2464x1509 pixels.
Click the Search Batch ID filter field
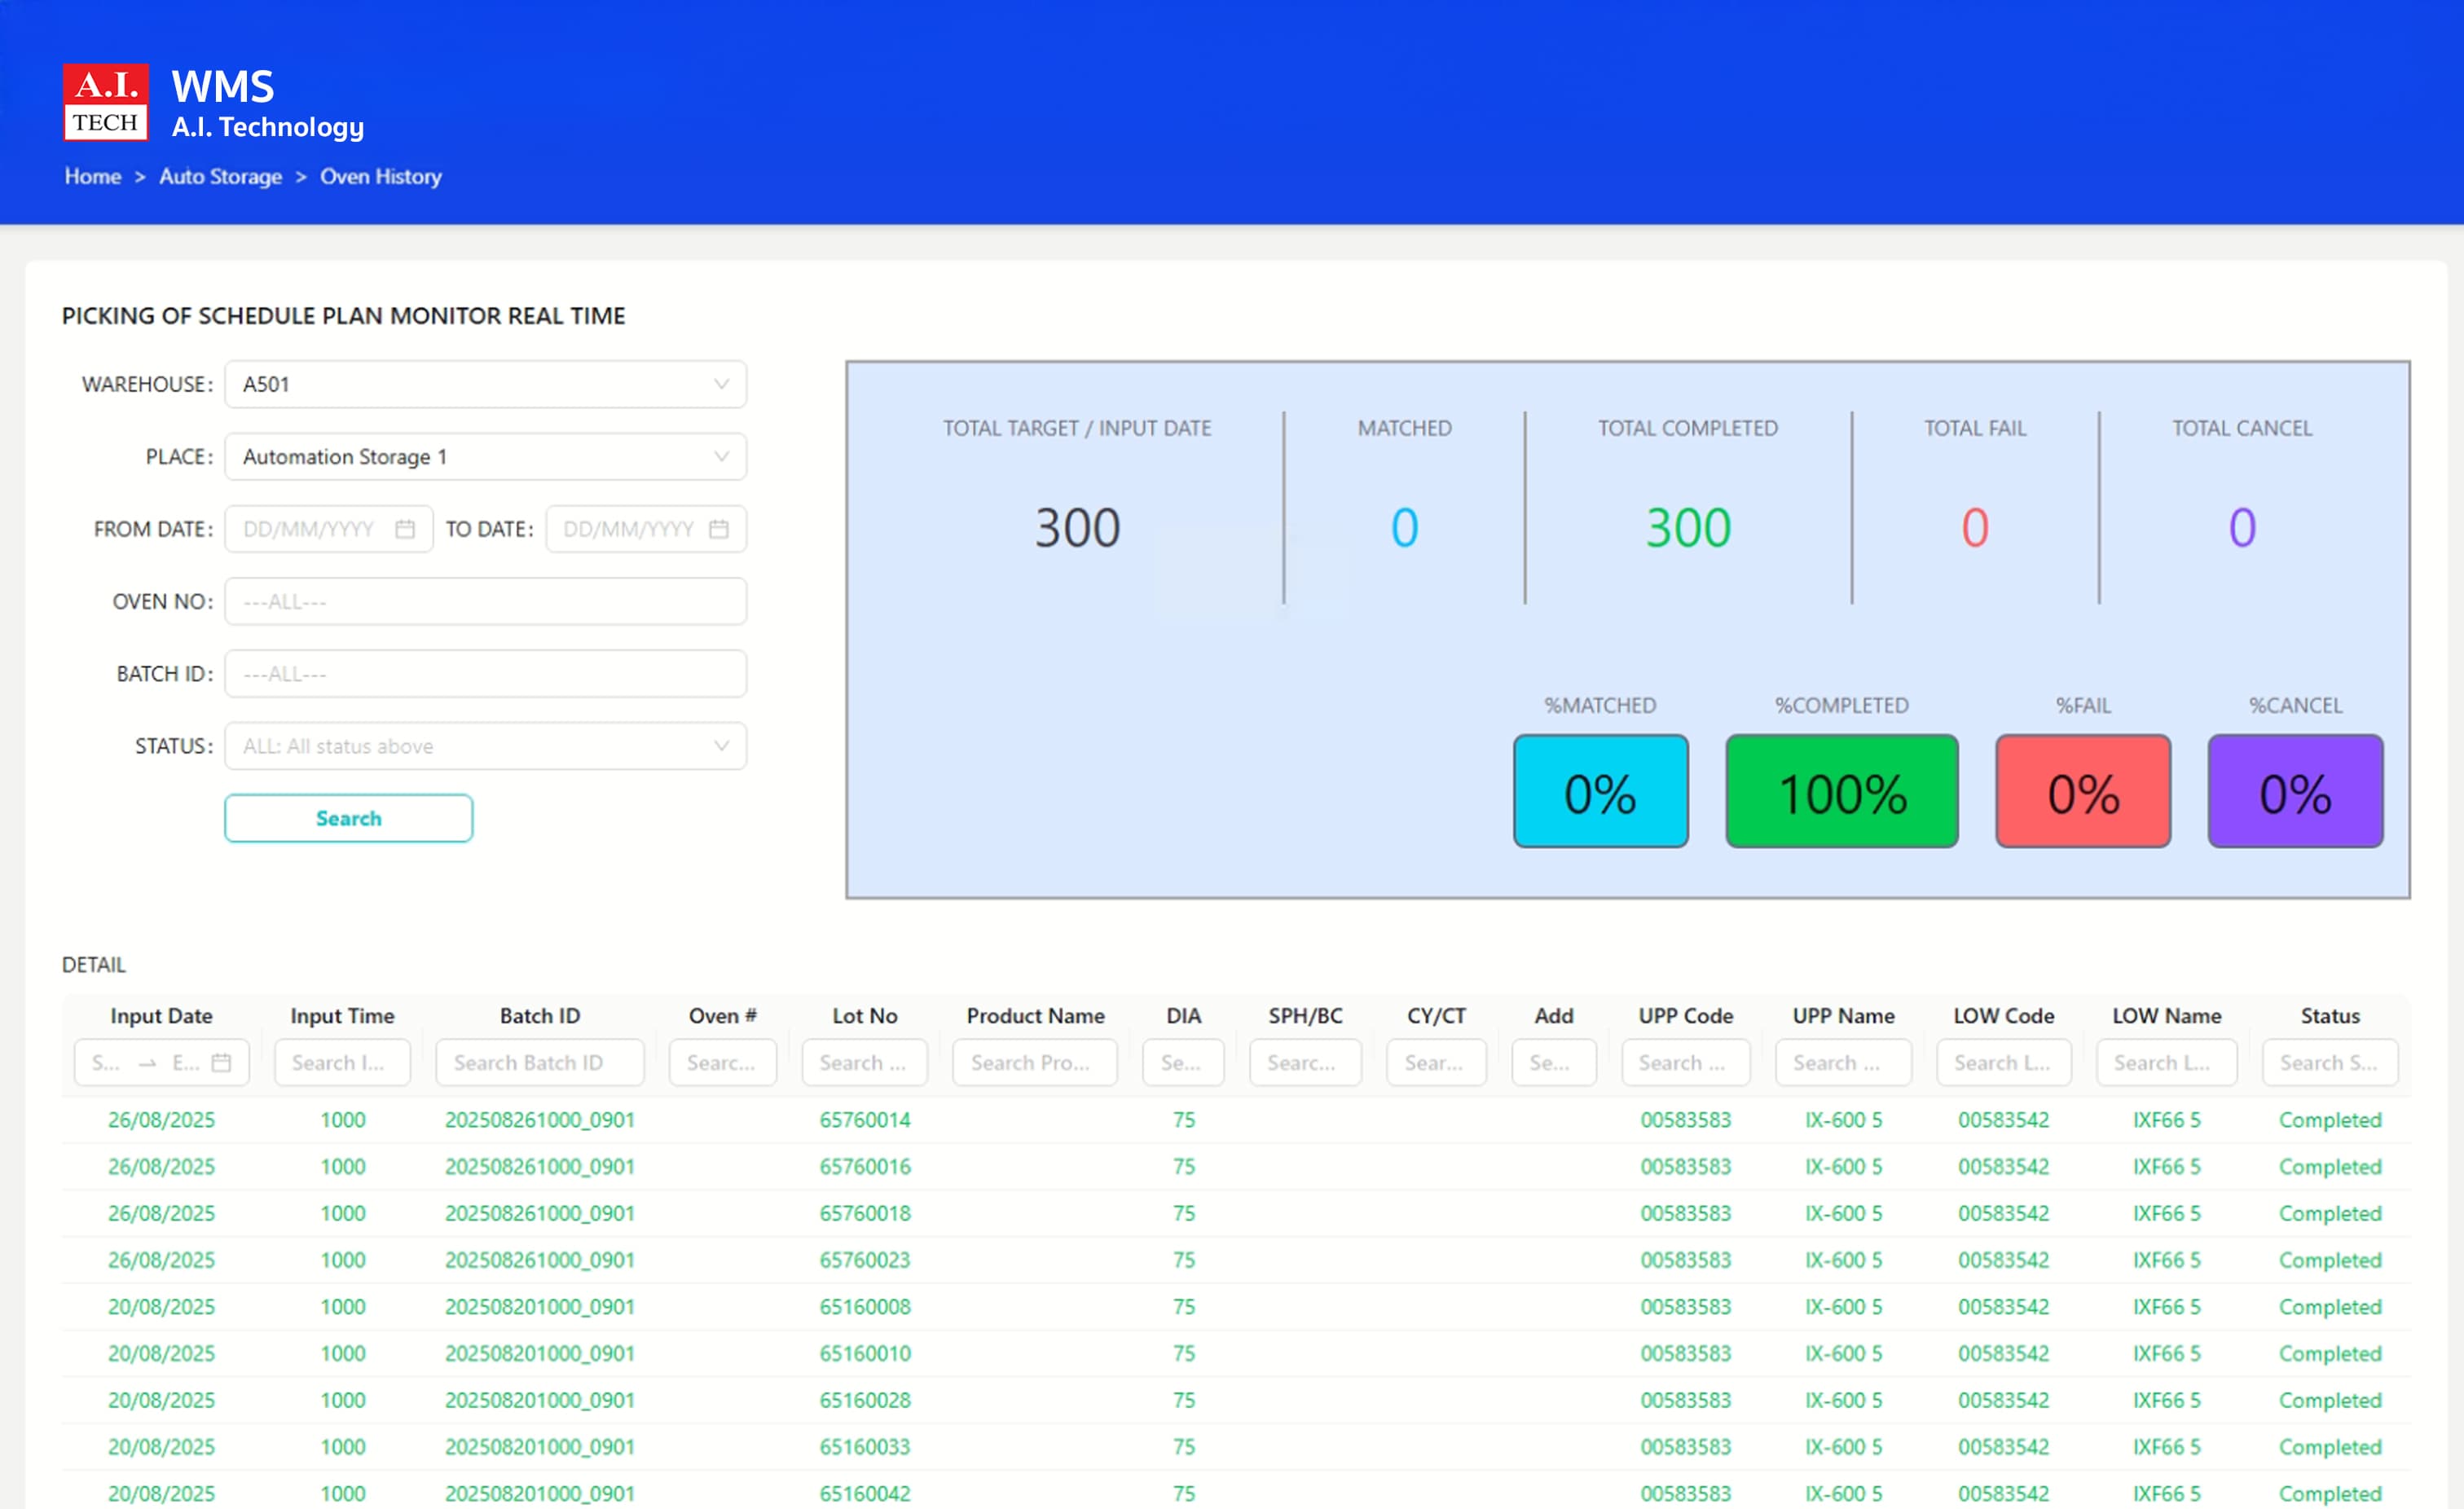540,1062
